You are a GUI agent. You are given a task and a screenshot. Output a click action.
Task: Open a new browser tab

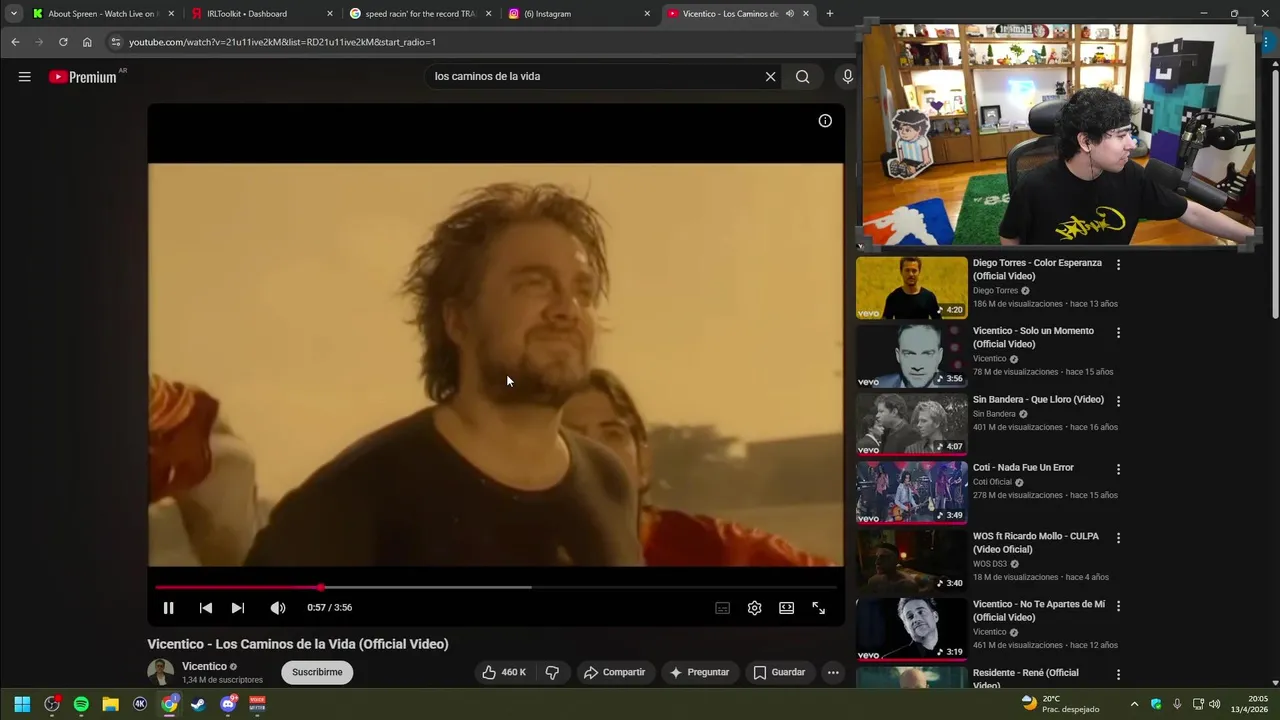[829, 14]
